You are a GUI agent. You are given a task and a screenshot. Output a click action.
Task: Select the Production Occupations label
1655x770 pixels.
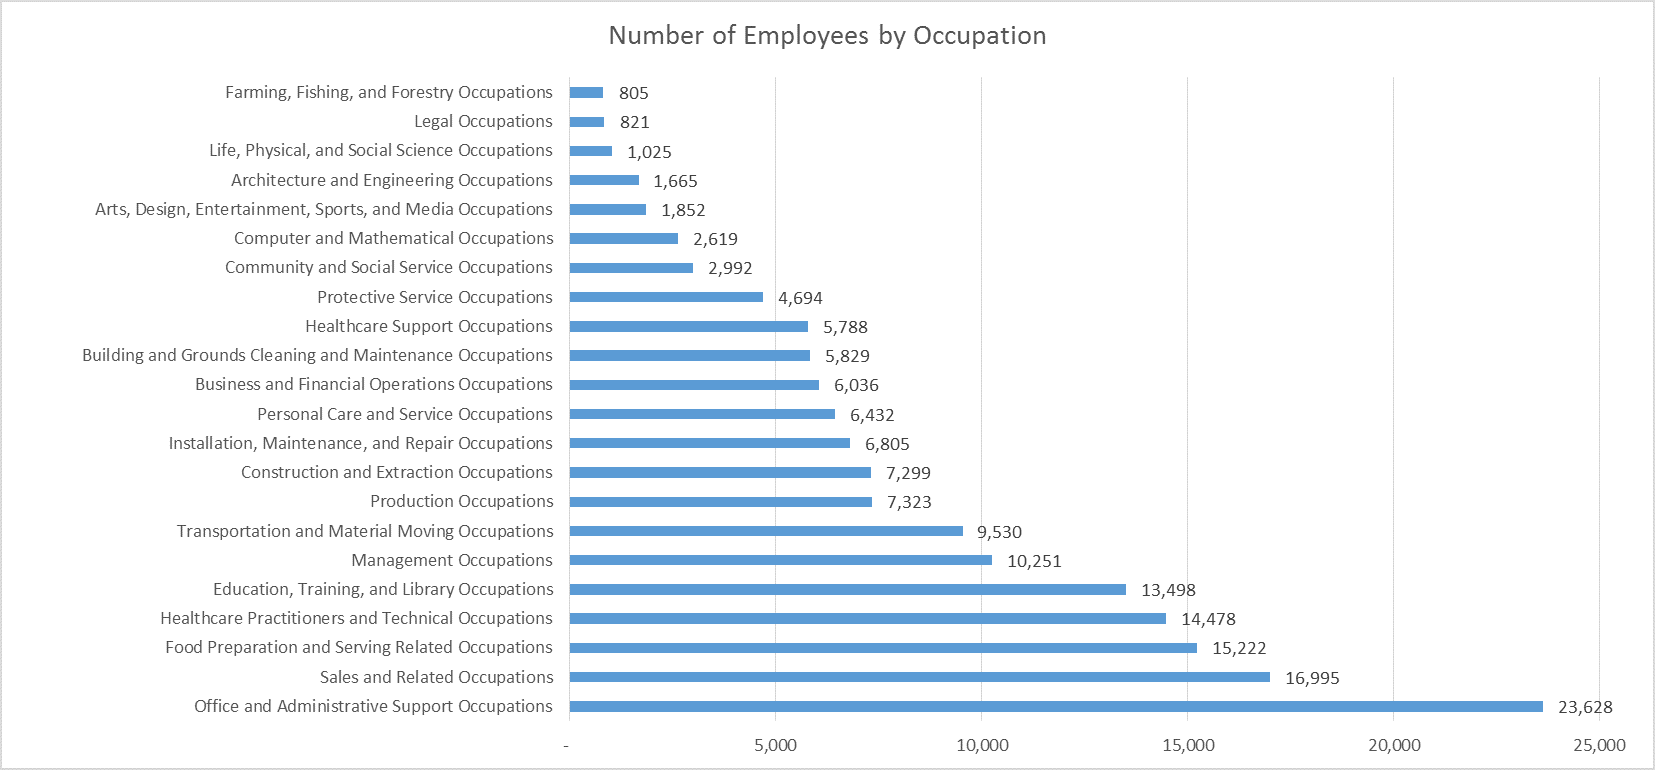tap(461, 501)
